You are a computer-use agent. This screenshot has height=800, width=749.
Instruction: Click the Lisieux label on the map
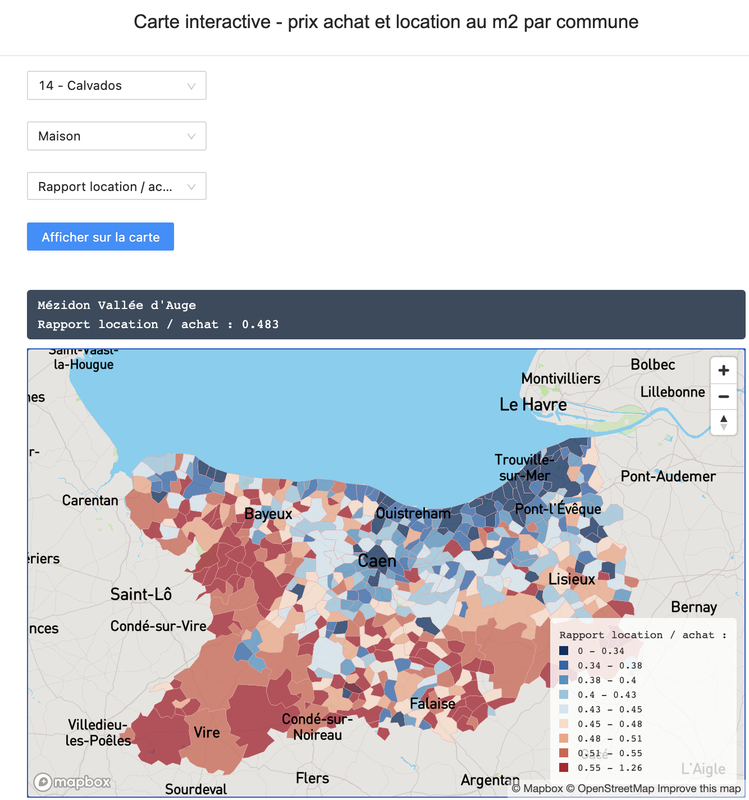point(572,579)
